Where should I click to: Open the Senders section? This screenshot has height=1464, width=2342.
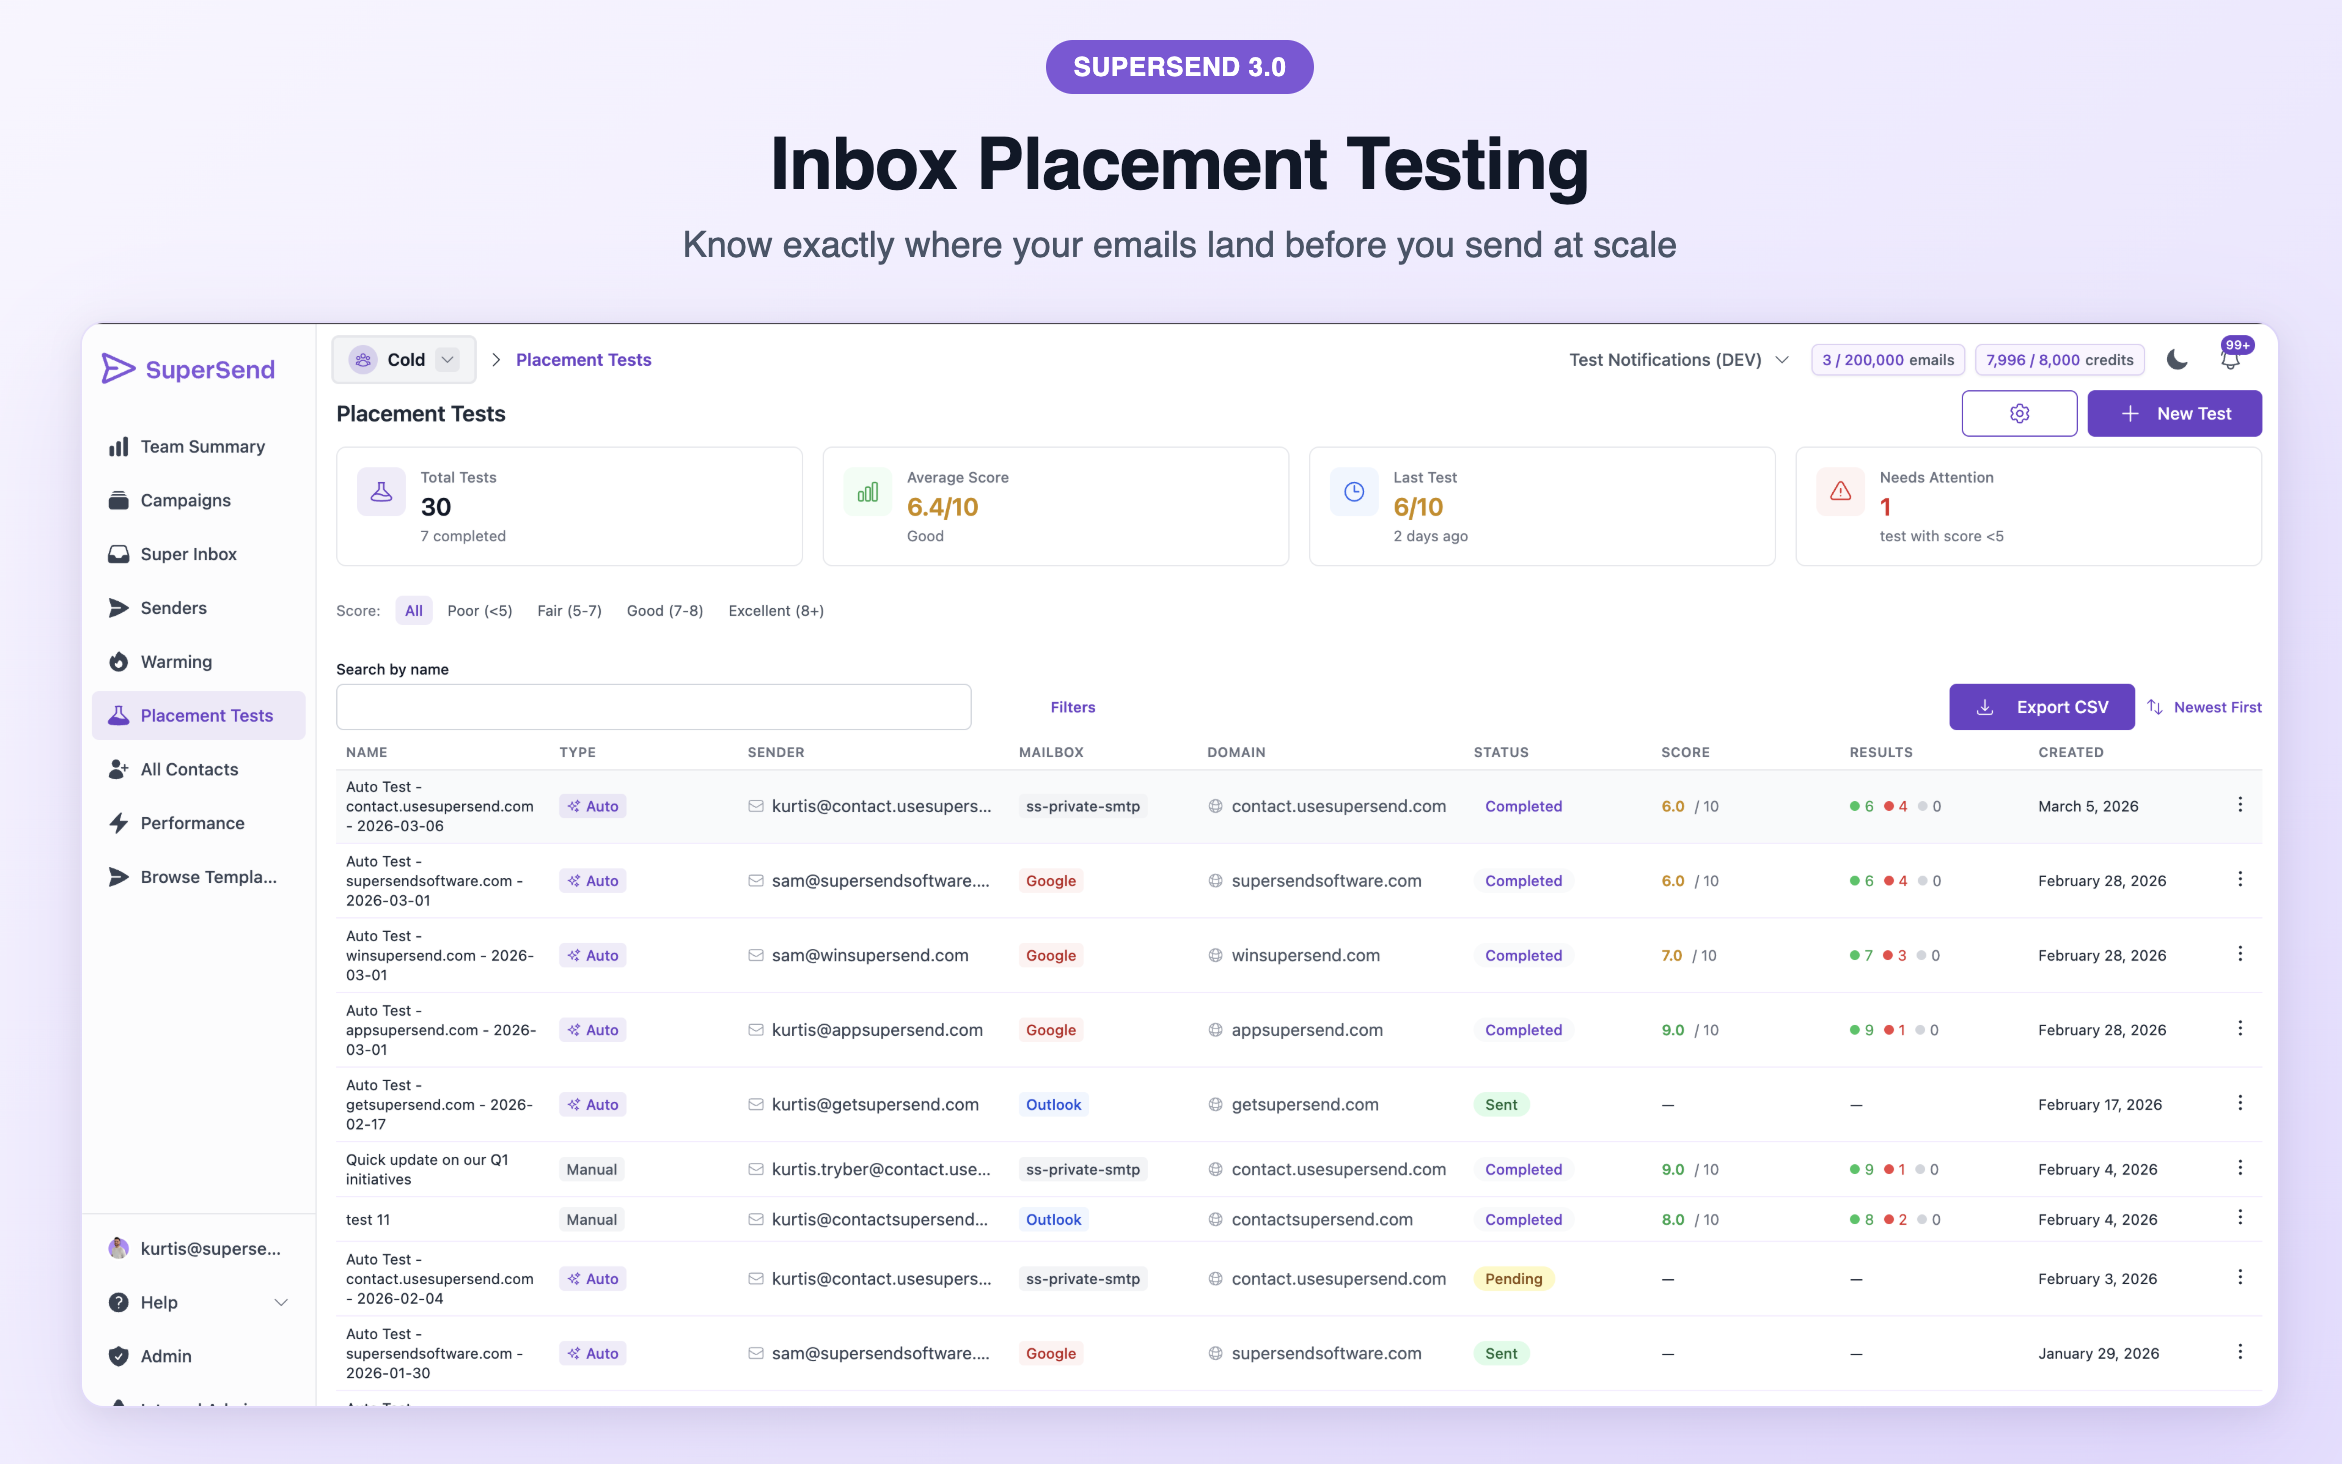point(173,607)
